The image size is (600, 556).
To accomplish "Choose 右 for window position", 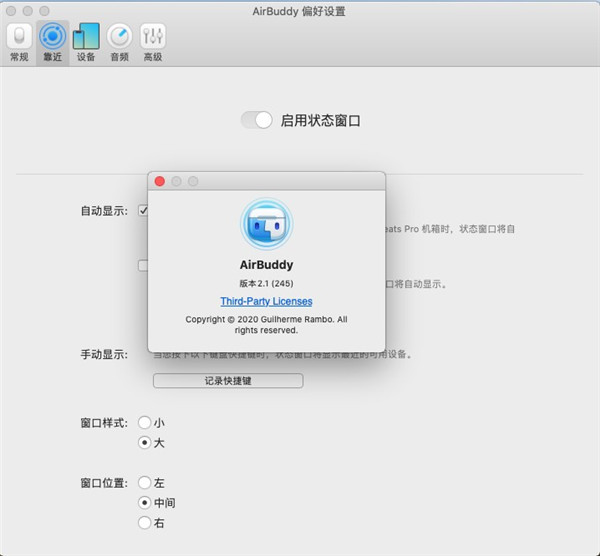I will (145, 522).
